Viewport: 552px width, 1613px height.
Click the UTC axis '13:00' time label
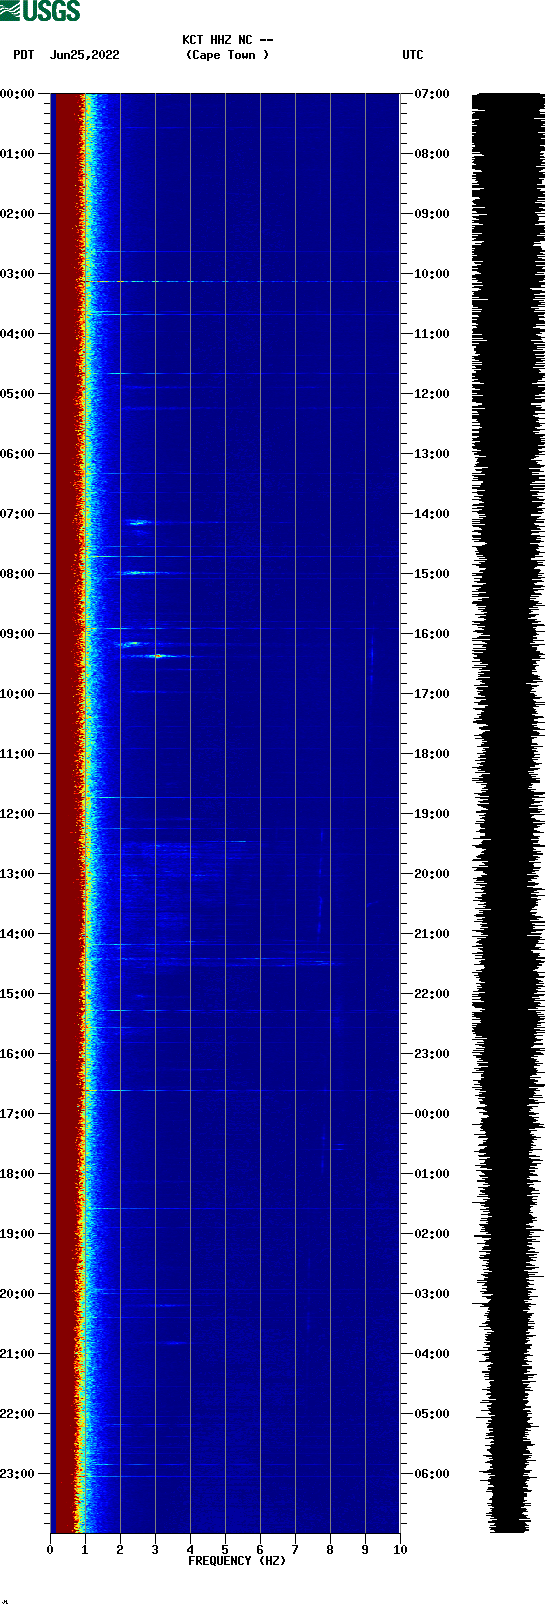(x=432, y=454)
